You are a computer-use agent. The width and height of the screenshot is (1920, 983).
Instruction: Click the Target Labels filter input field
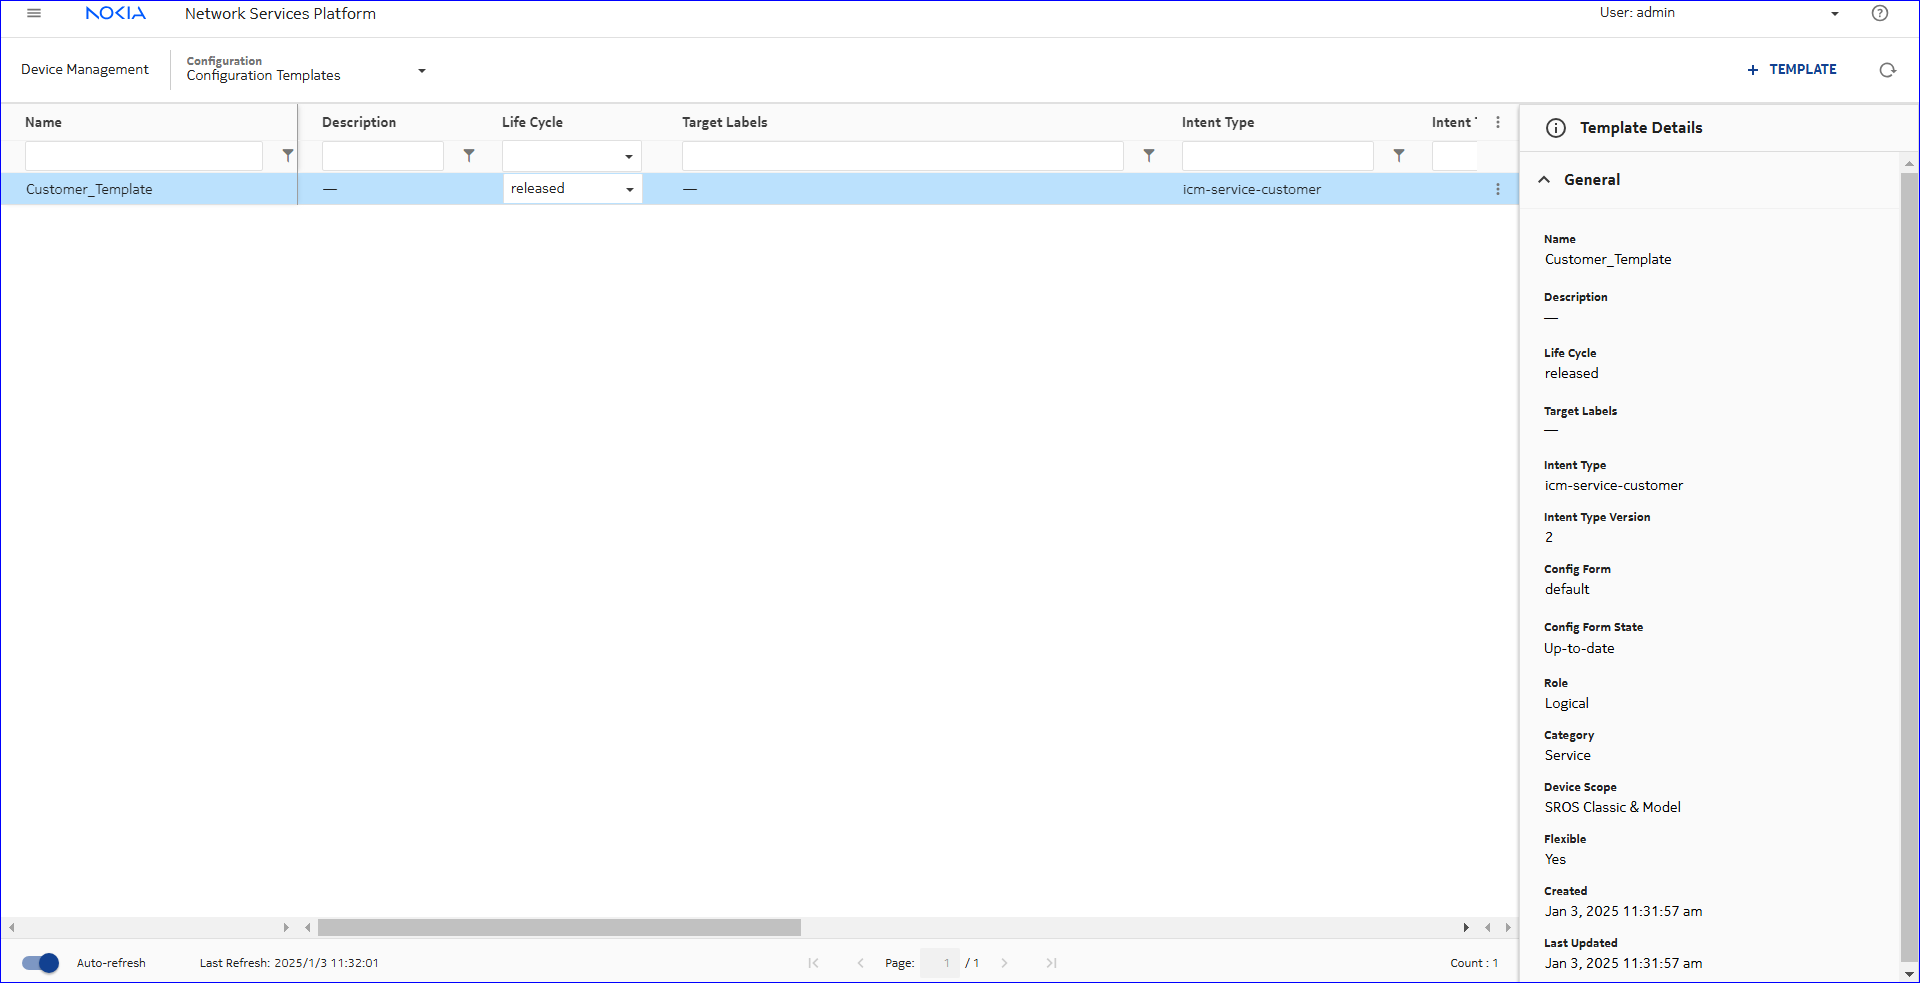click(902, 156)
